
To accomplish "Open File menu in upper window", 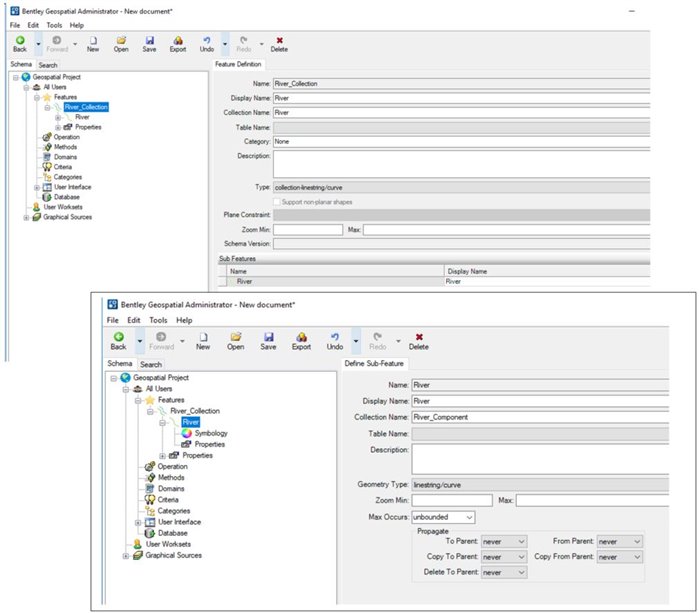I will click(15, 25).
